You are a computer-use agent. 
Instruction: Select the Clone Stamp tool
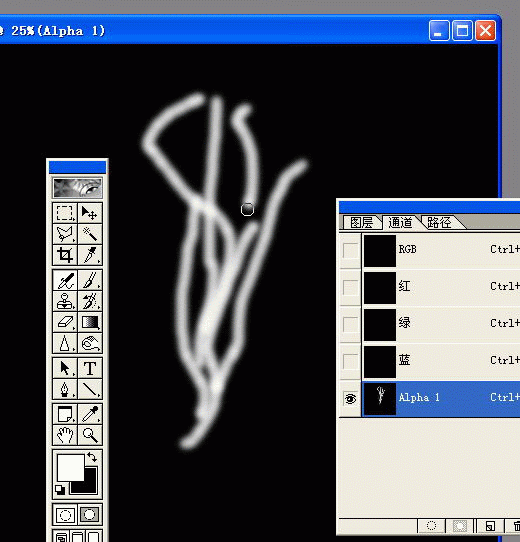(x=65, y=301)
